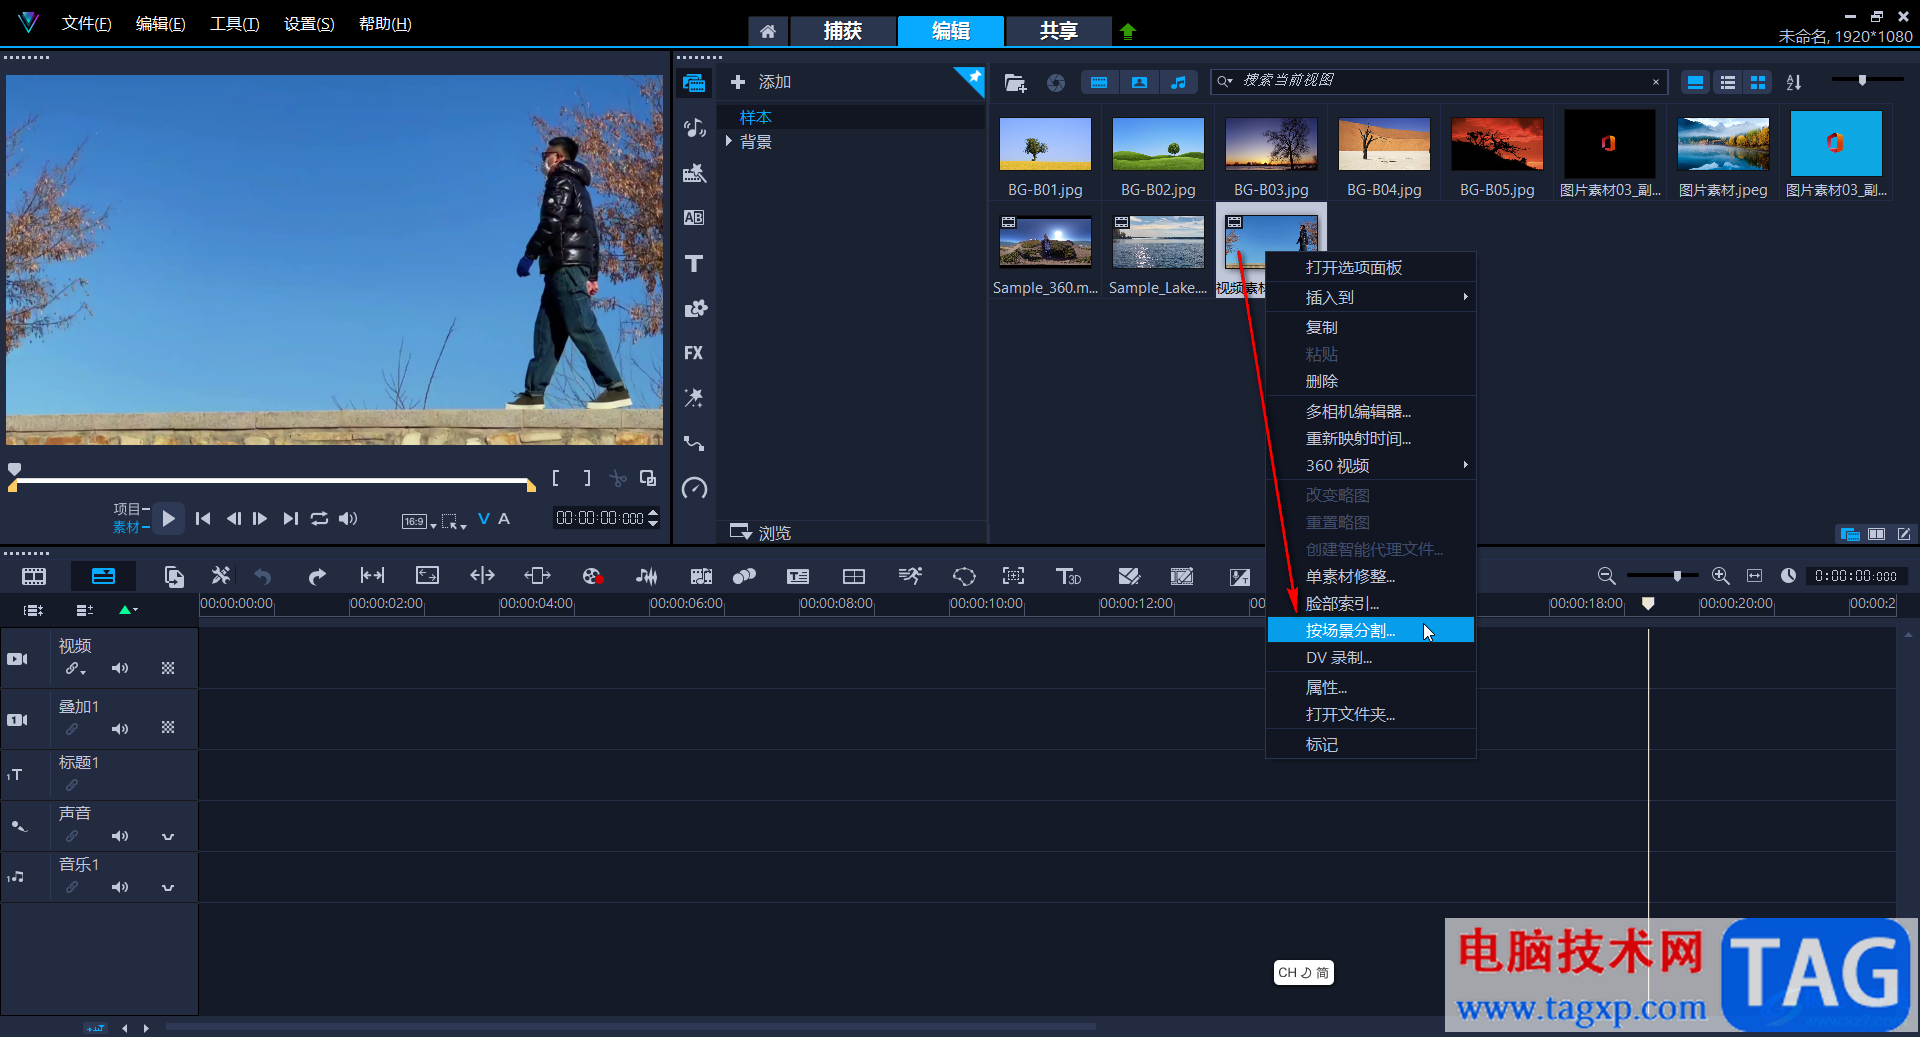Jump to the start of the clip
This screenshot has width=1920, height=1037.
[203, 518]
